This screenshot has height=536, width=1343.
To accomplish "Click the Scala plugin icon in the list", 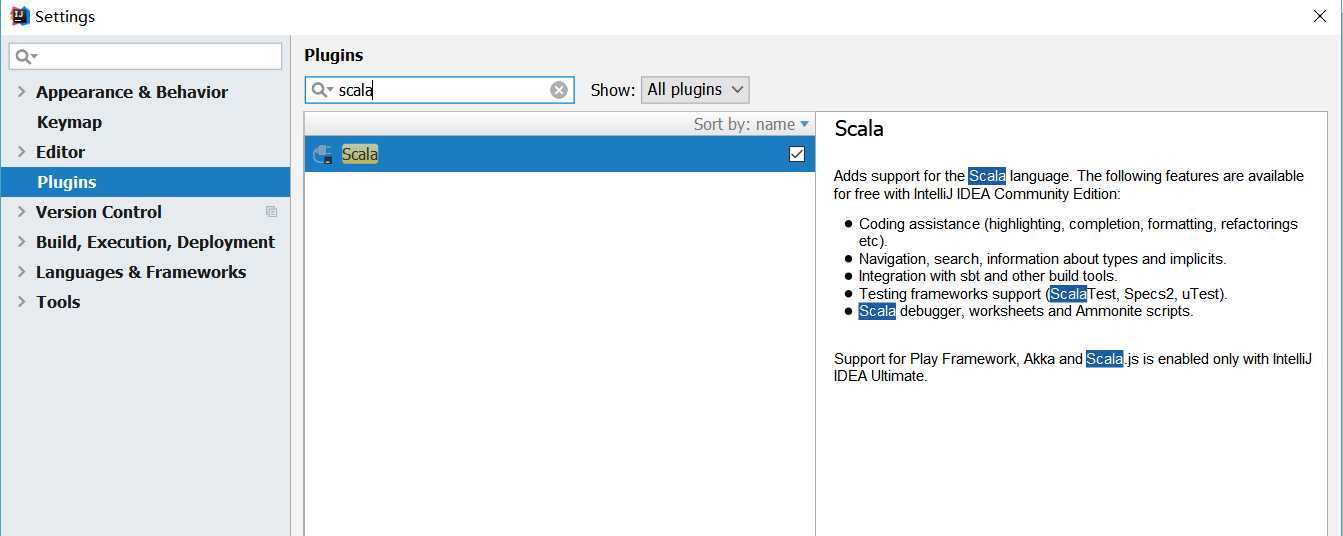I will pos(323,154).
